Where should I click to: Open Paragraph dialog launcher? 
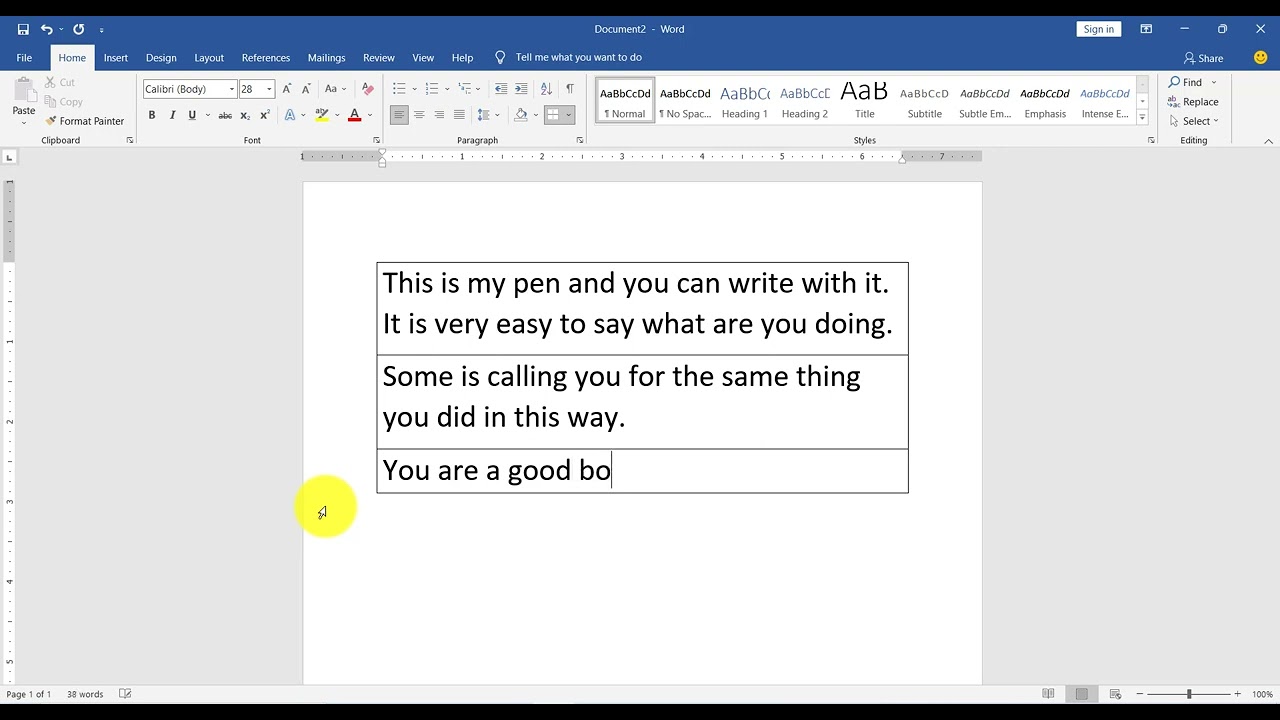coord(580,140)
